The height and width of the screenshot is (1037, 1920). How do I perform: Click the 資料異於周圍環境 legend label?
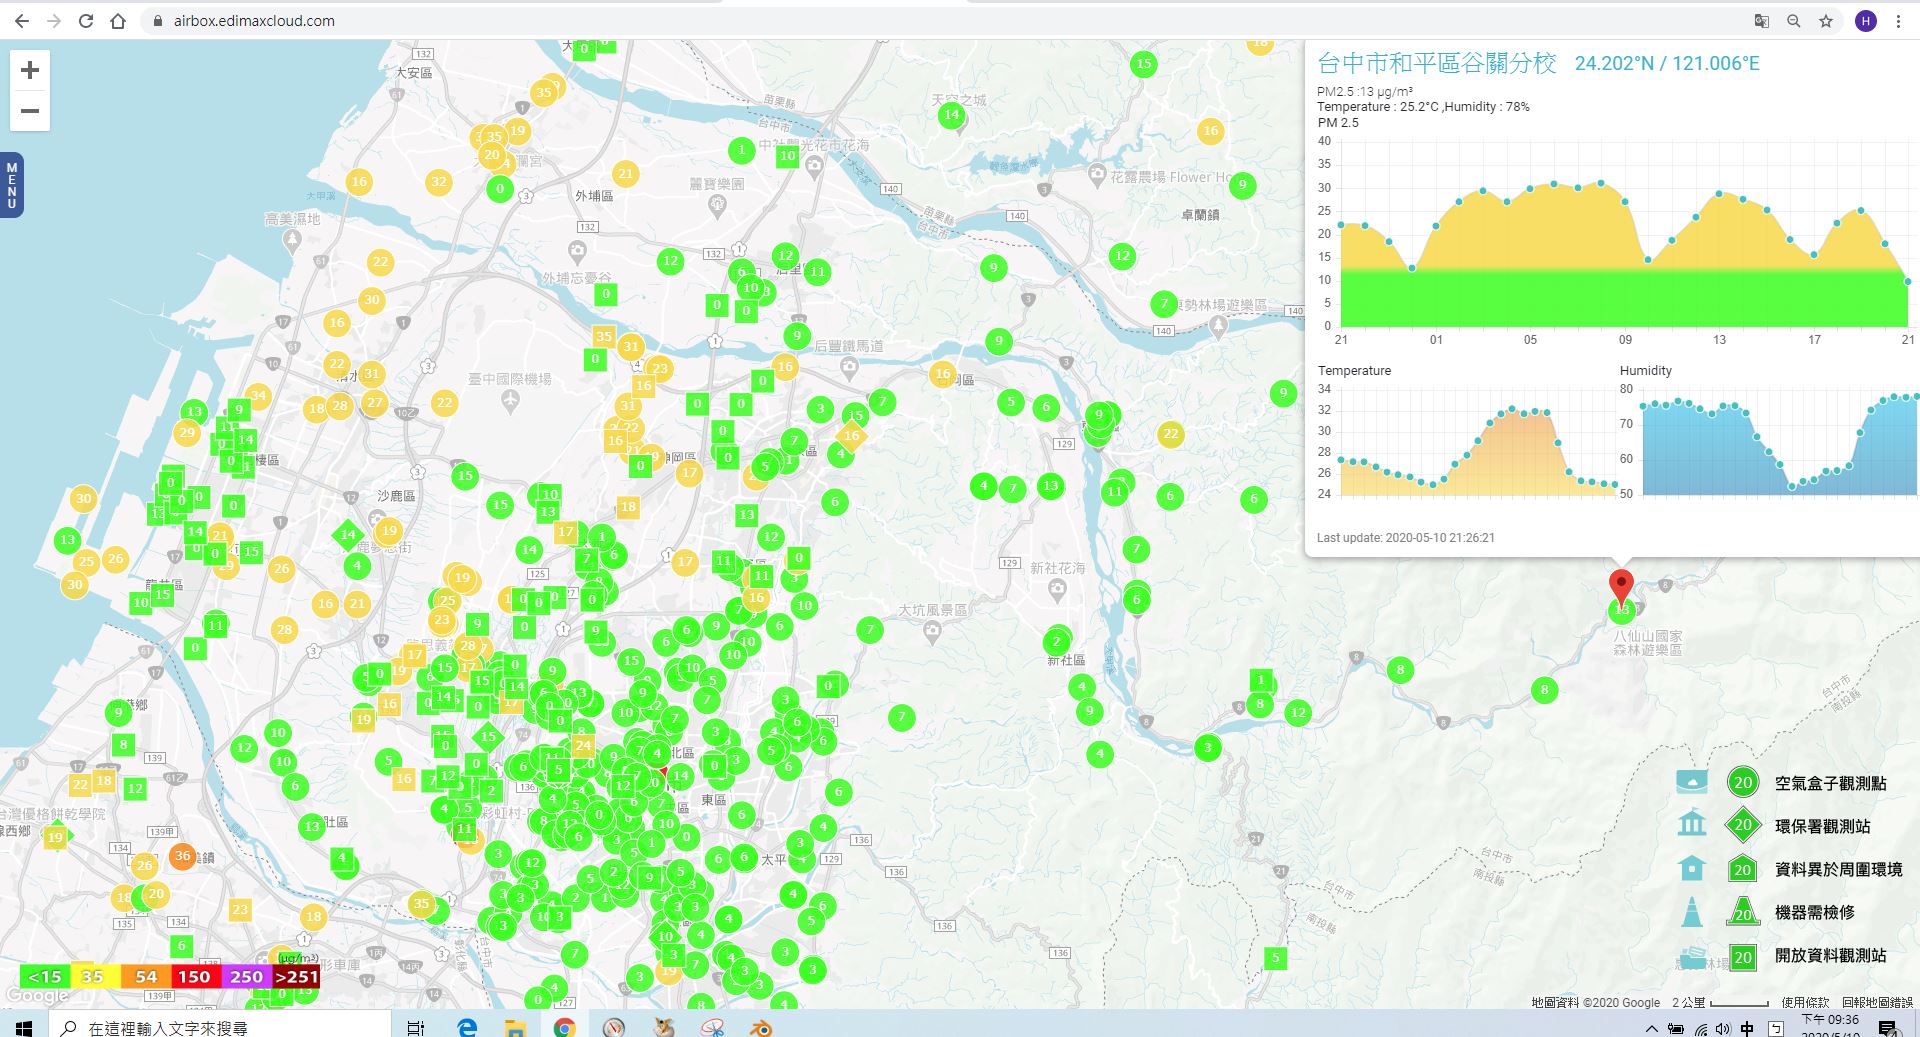click(1838, 870)
